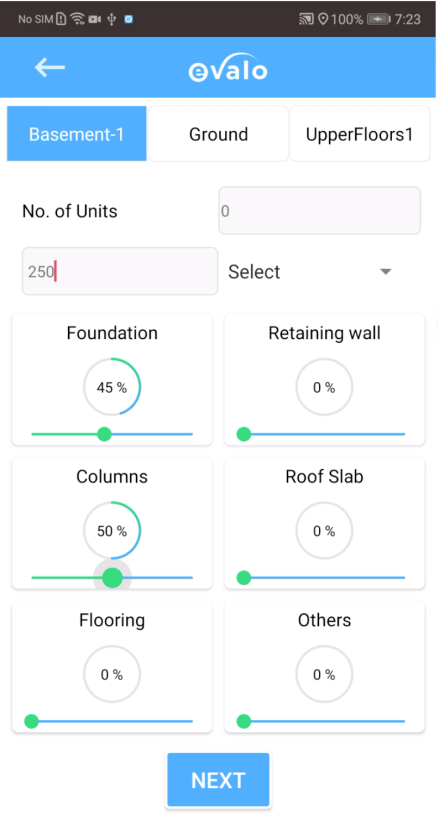Tap the Foundation 45% progress circle
The width and height of the screenshot is (439, 825).
coord(112,387)
